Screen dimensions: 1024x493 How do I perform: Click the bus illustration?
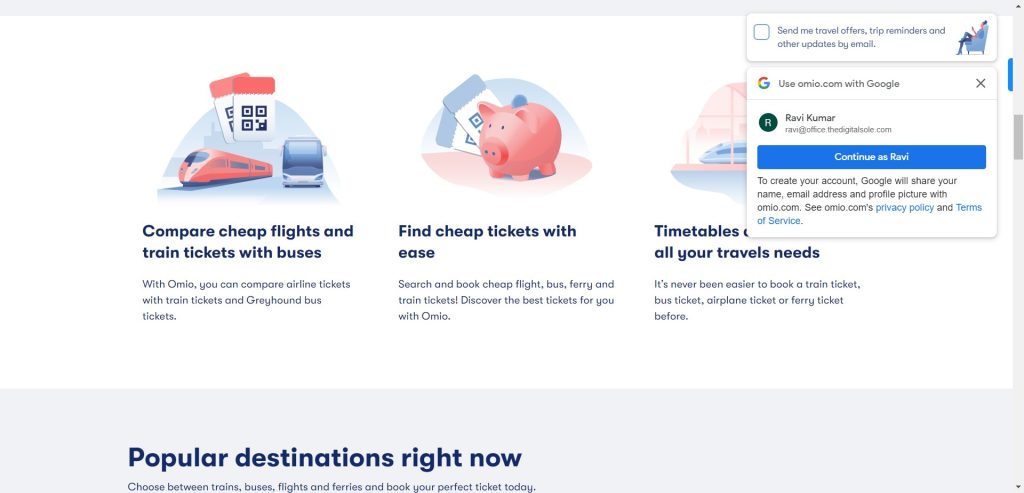(302, 162)
